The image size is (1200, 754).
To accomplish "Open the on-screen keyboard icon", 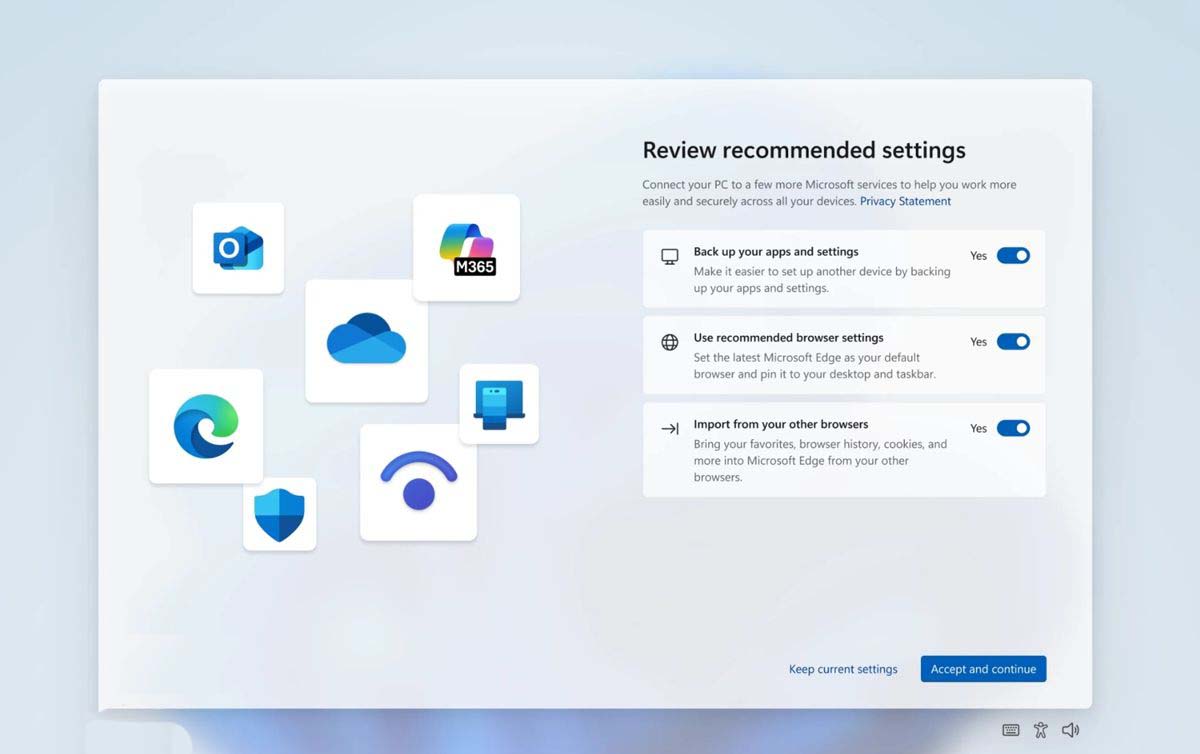I will pos(1011,730).
